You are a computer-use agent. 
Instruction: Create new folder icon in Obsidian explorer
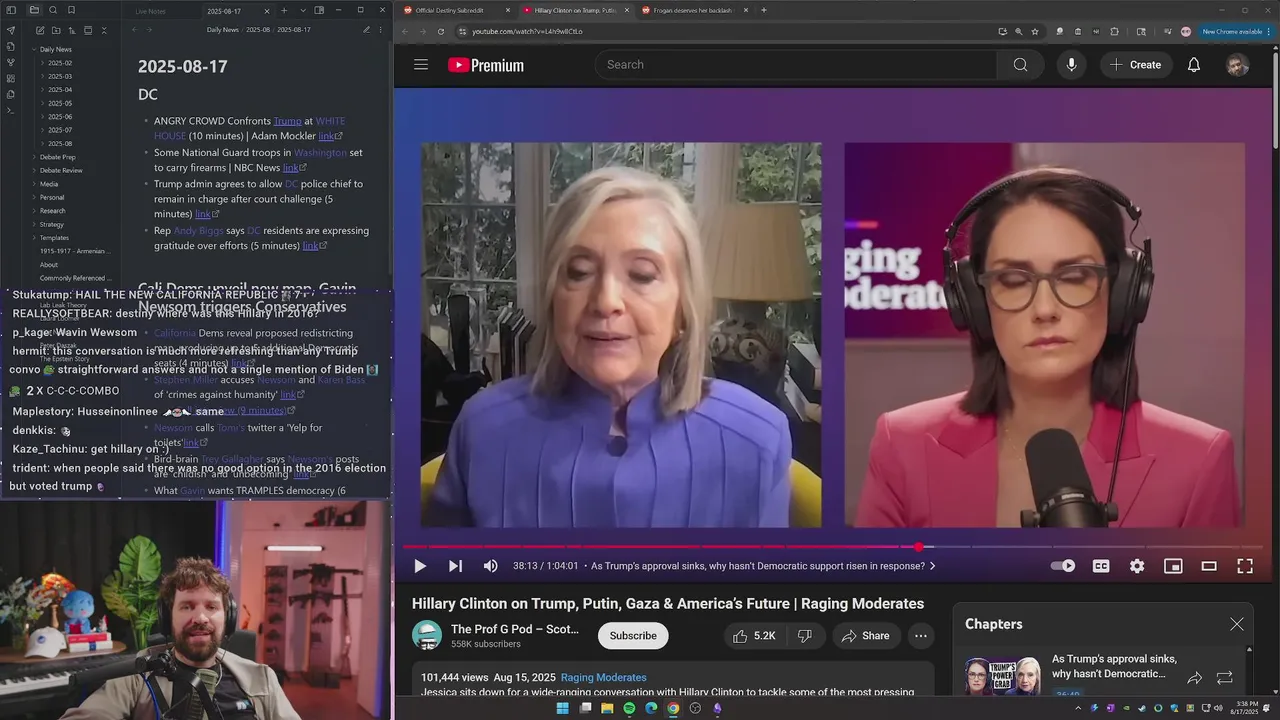[x=56, y=31]
